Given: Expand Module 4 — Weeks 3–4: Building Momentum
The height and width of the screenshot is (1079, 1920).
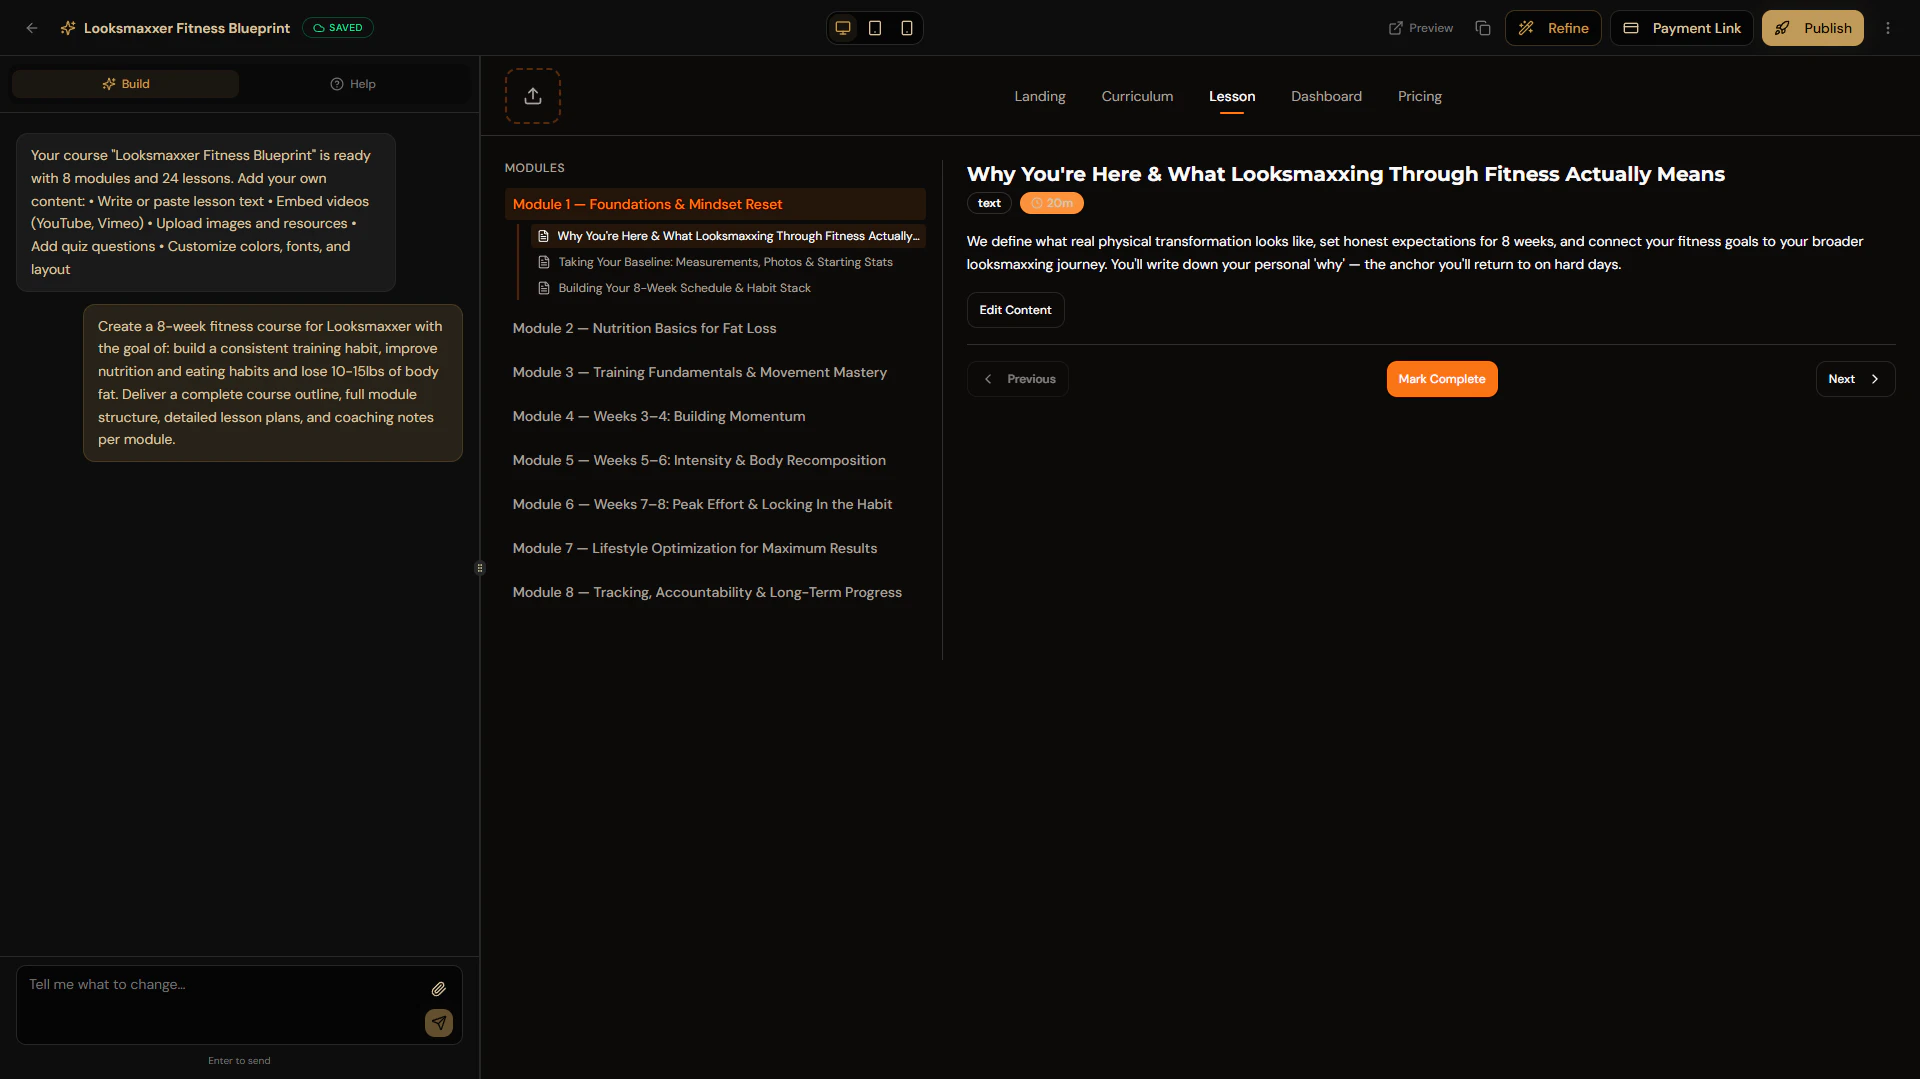Looking at the screenshot, I should tap(715, 416).
